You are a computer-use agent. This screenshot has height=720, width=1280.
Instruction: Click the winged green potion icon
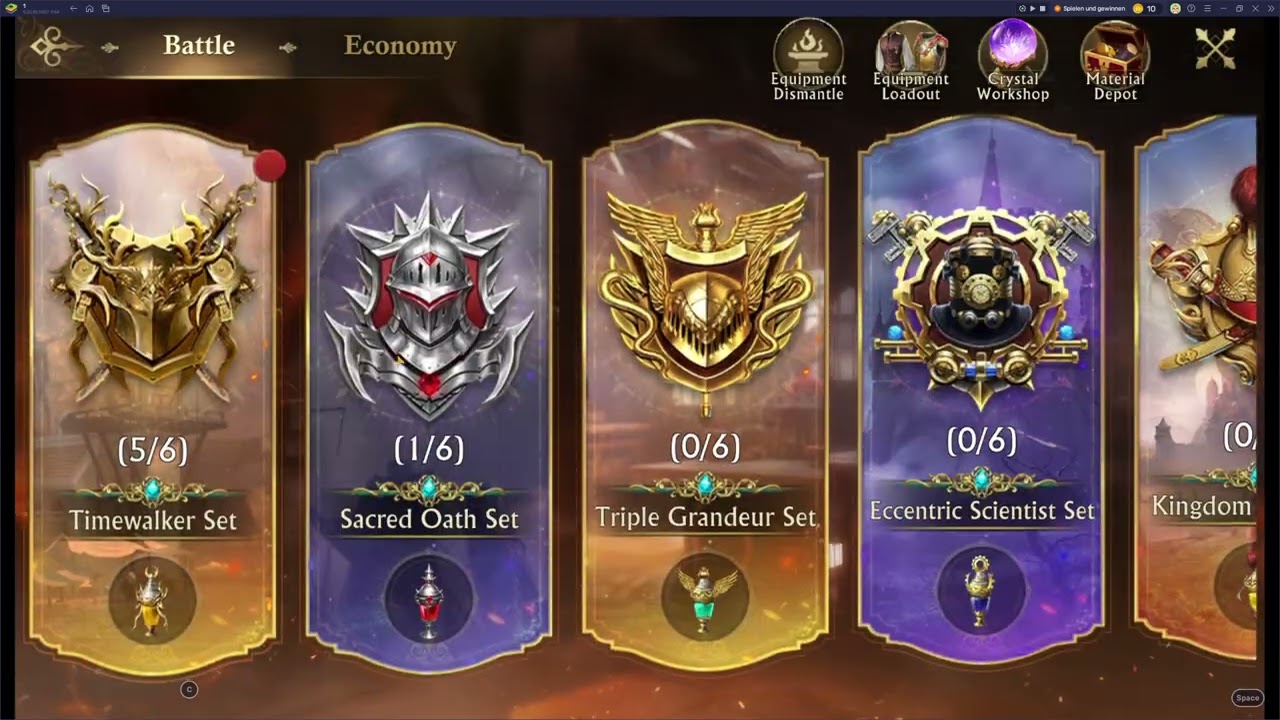point(705,598)
